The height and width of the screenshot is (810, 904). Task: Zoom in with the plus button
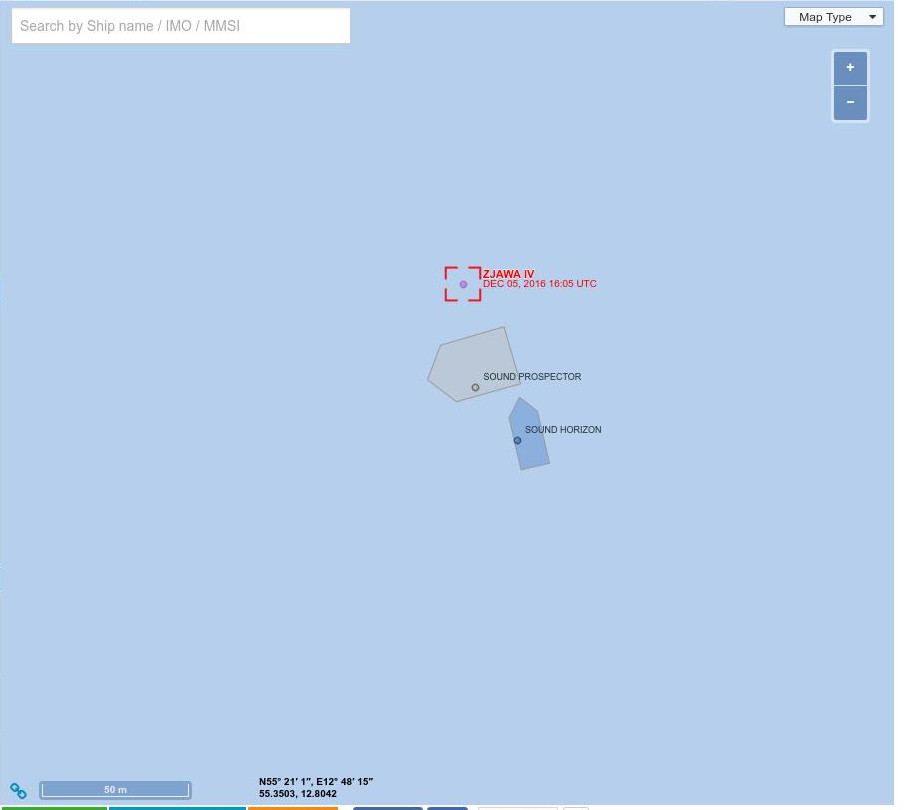[x=850, y=68]
